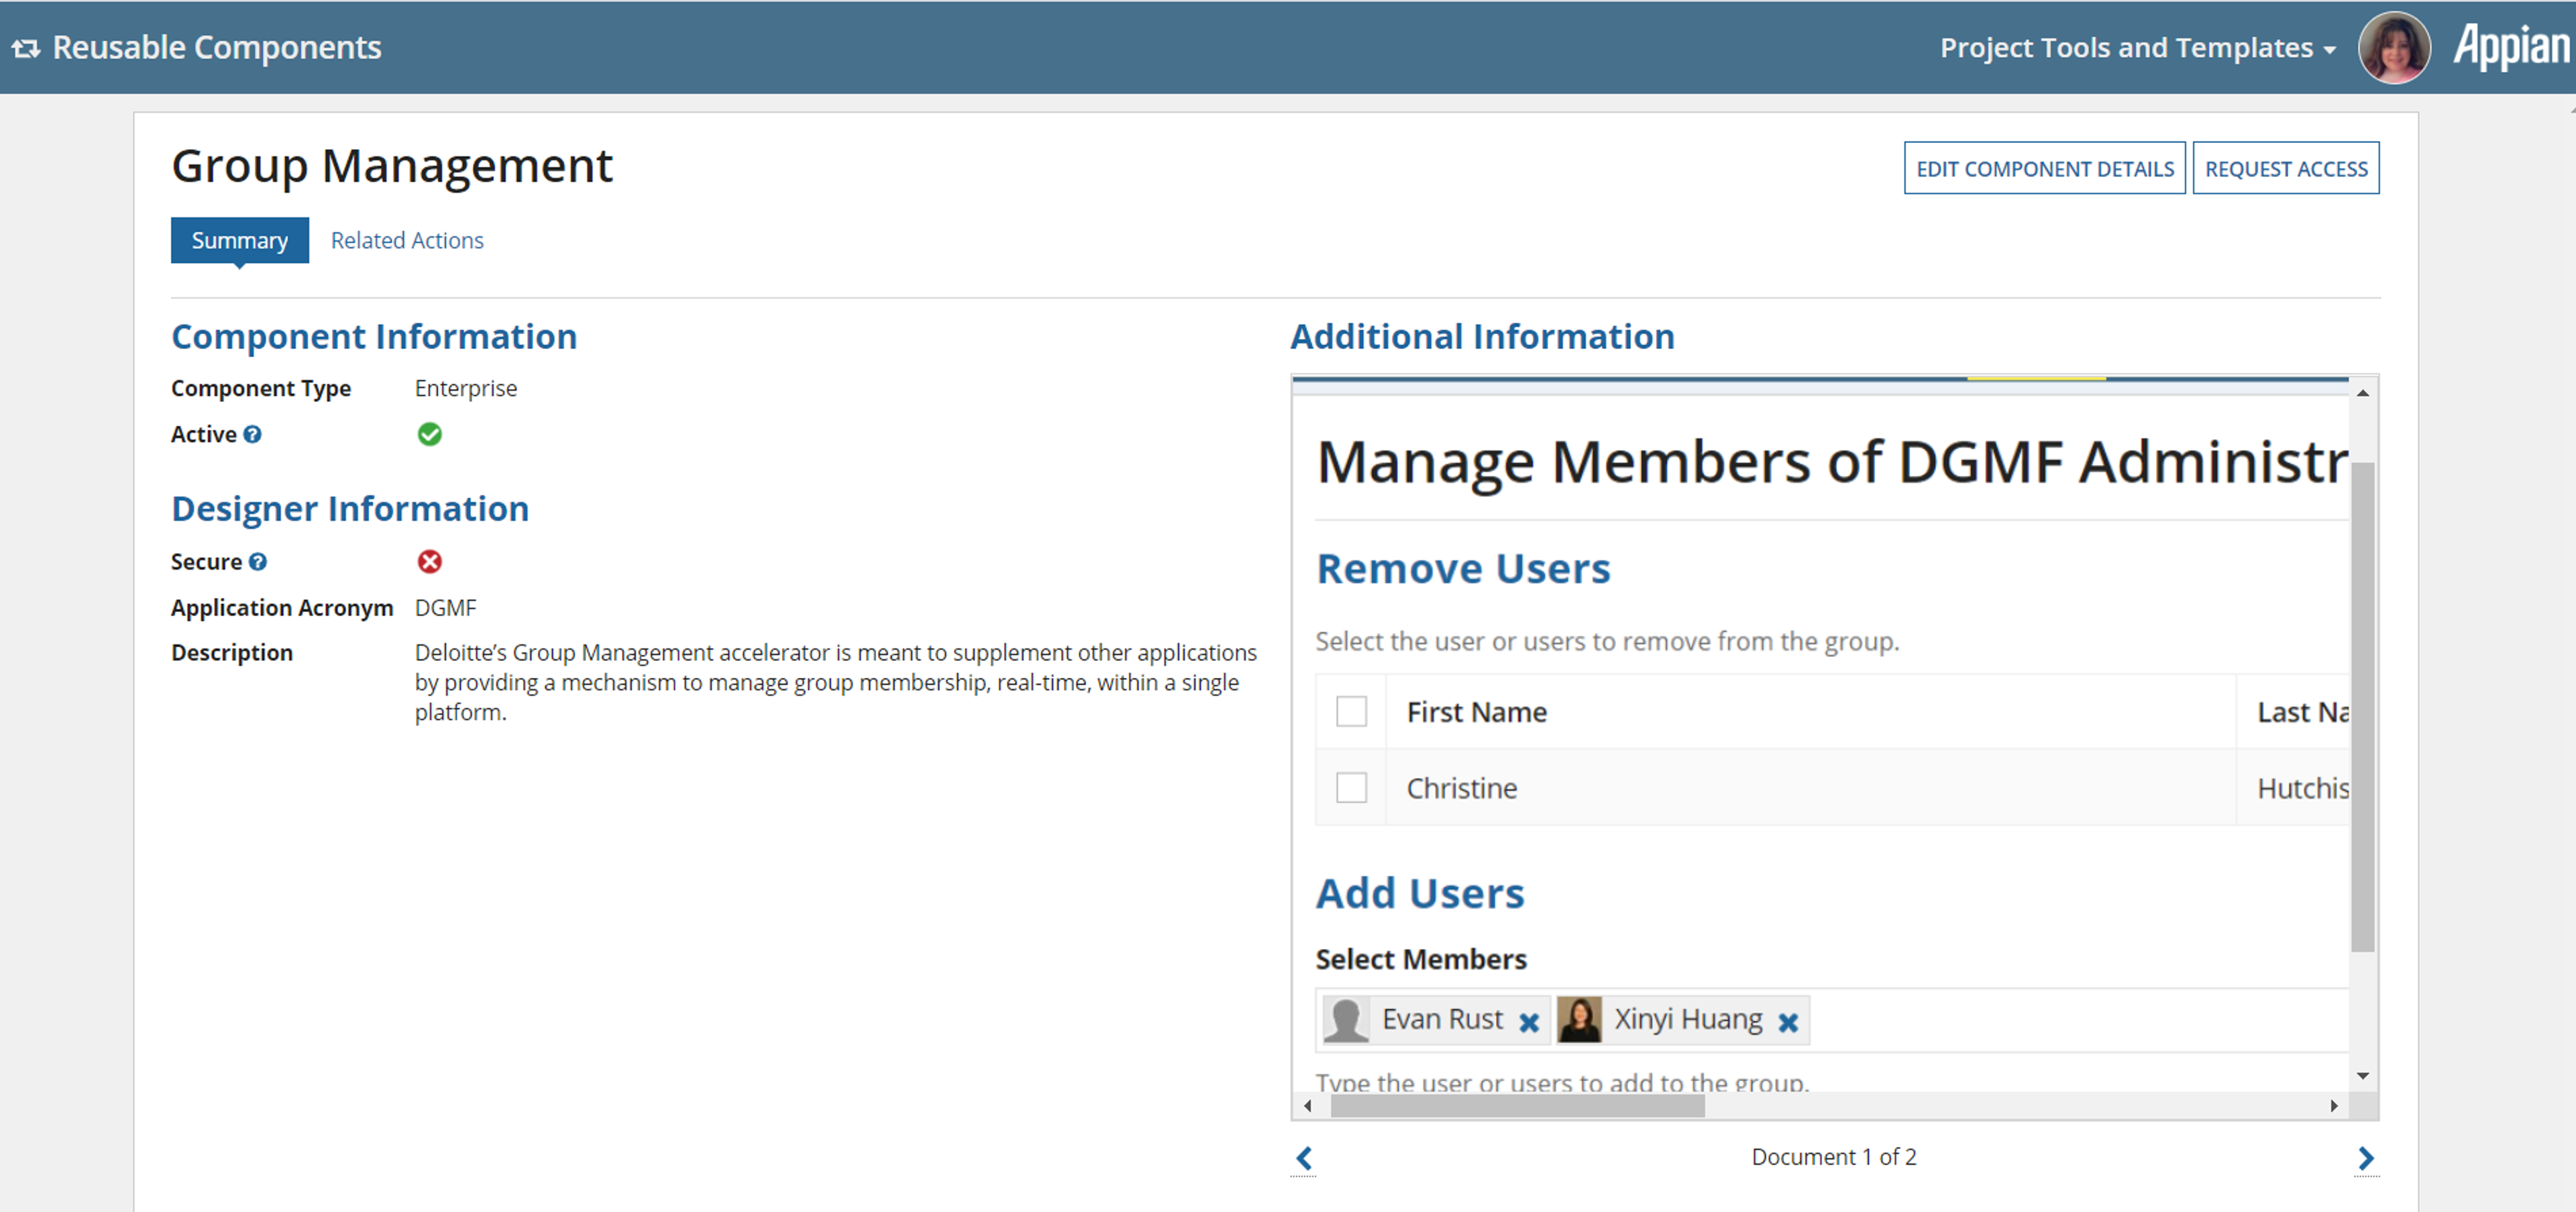Click Evan Rust's avatar icon
Viewport: 2576px width, 1212px height.
1346,1020
